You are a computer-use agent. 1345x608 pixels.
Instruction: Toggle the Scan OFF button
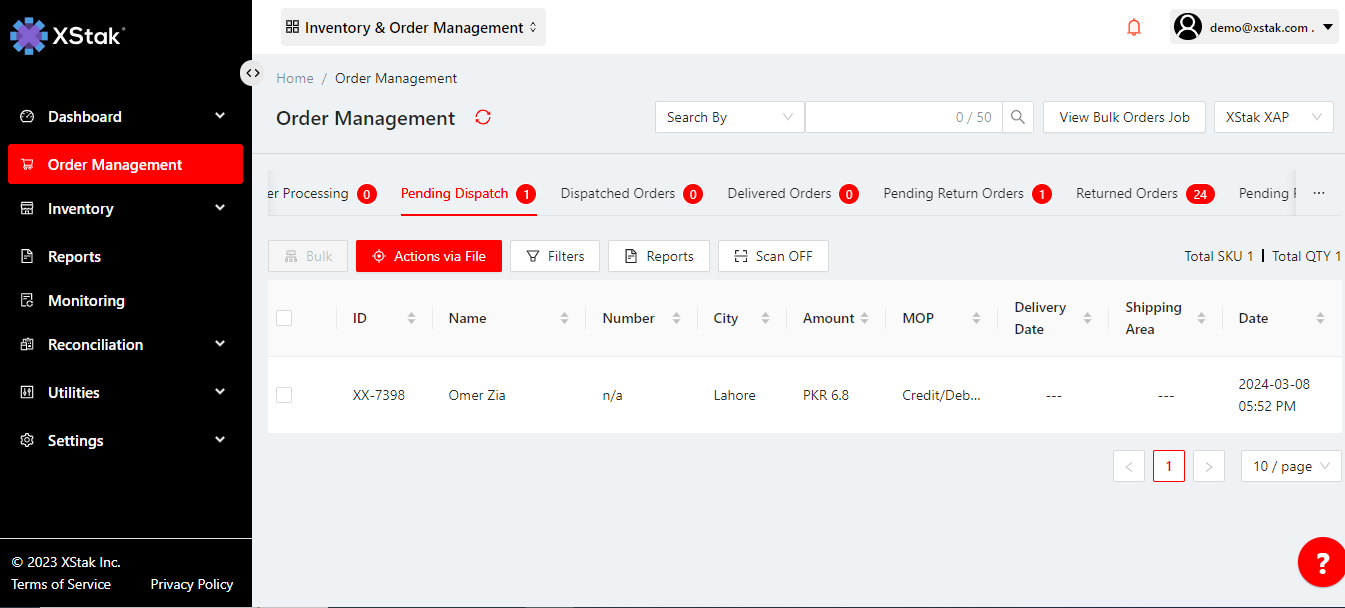tap(773, 256)
